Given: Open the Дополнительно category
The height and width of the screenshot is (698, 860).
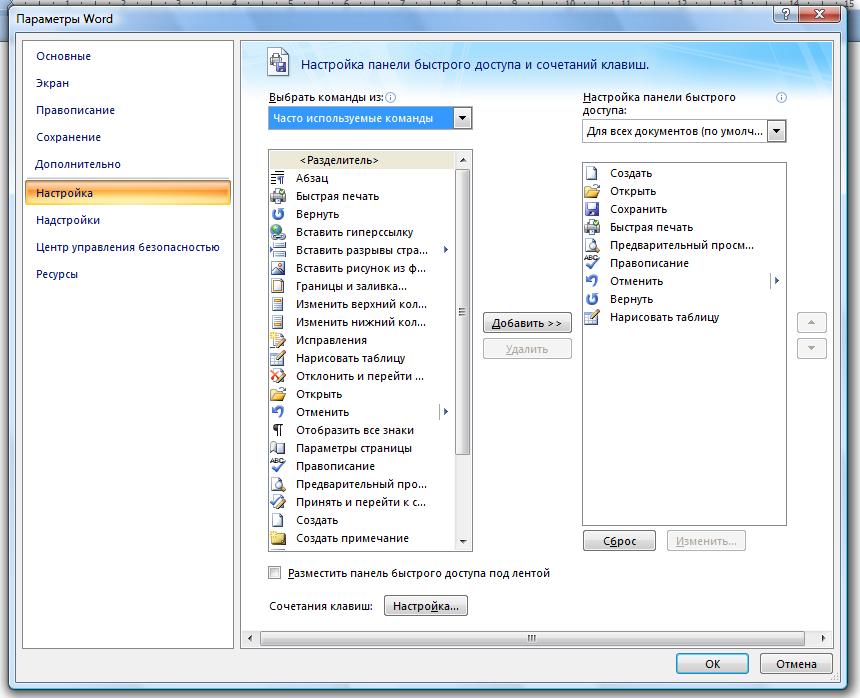Looking at the screenshot, I should pyautogui.click(x=78, y=164).
